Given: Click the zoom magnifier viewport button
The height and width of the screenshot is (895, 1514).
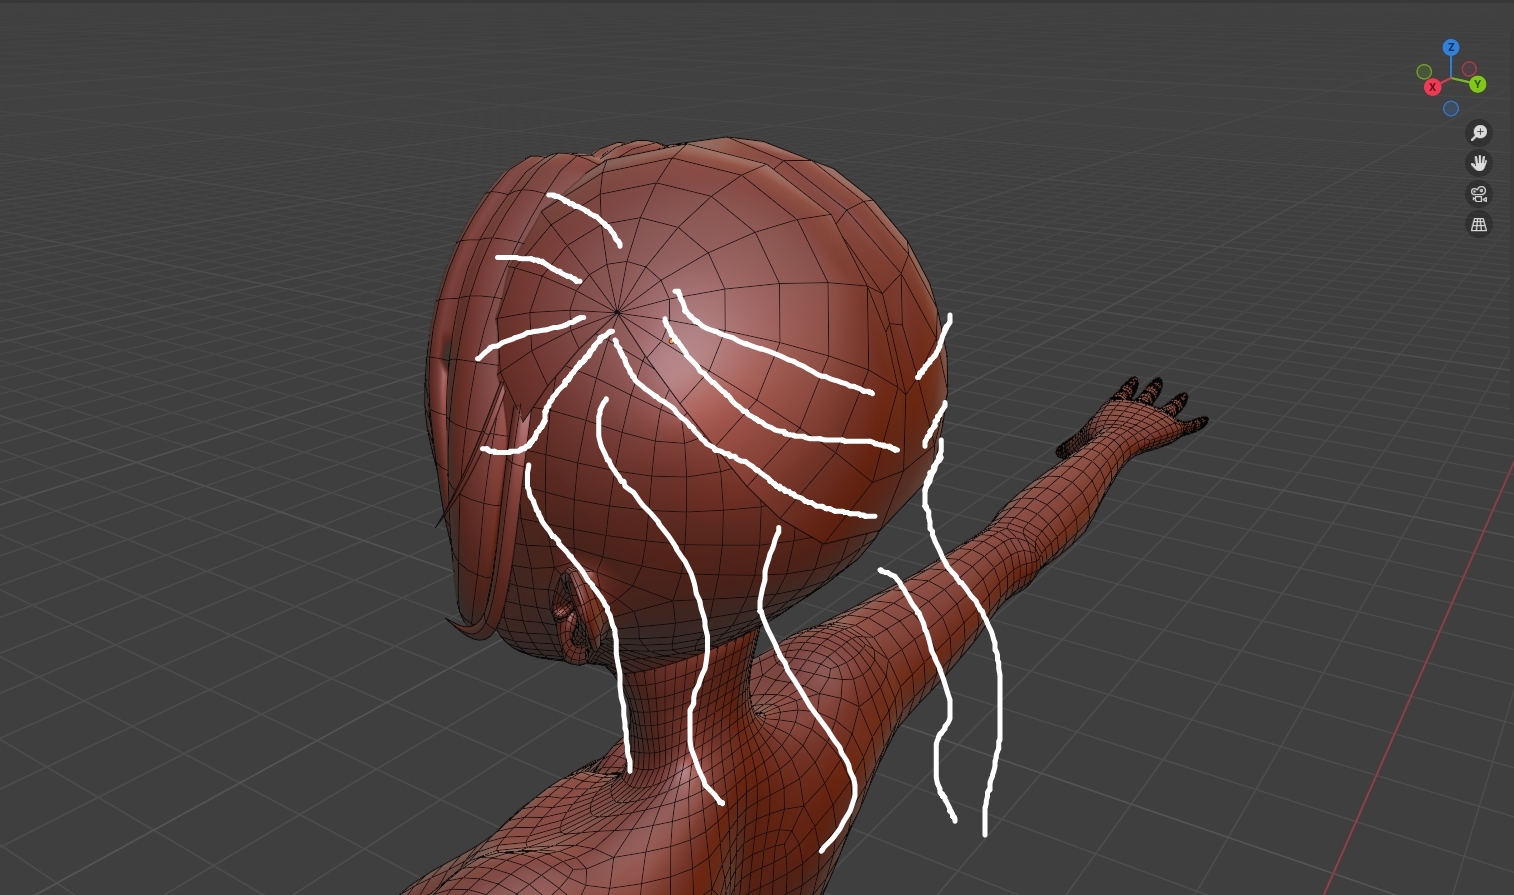Looking at the screenshot, I should click(1479, 132).
